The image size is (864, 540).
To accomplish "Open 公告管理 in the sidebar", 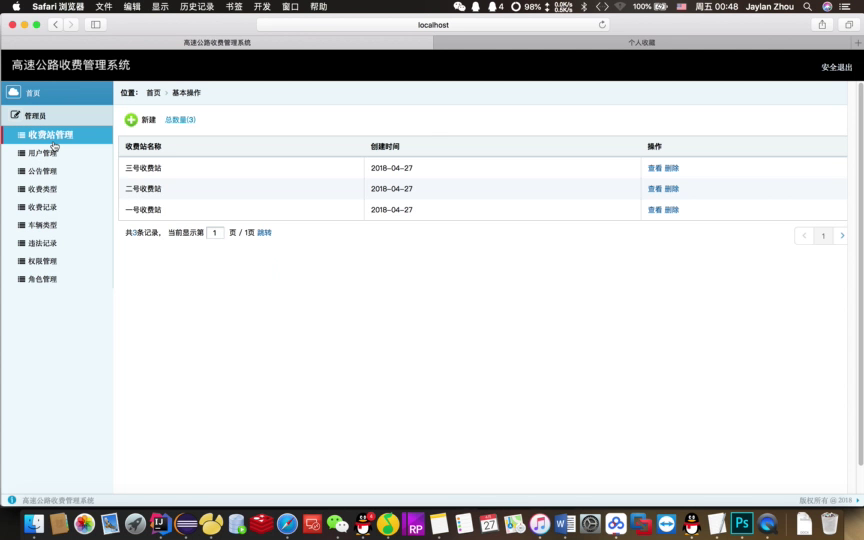I will [42, 171].
